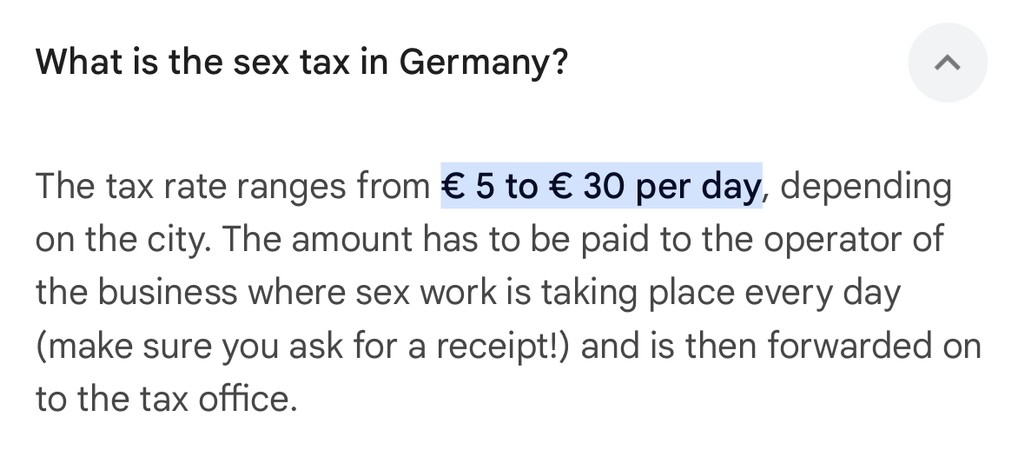Image resolution: width=1024 pixels, height=456 pixels.
Task: Click the highlighted text '€ 5 to € 30 per day'
Action: pos(601,186)
